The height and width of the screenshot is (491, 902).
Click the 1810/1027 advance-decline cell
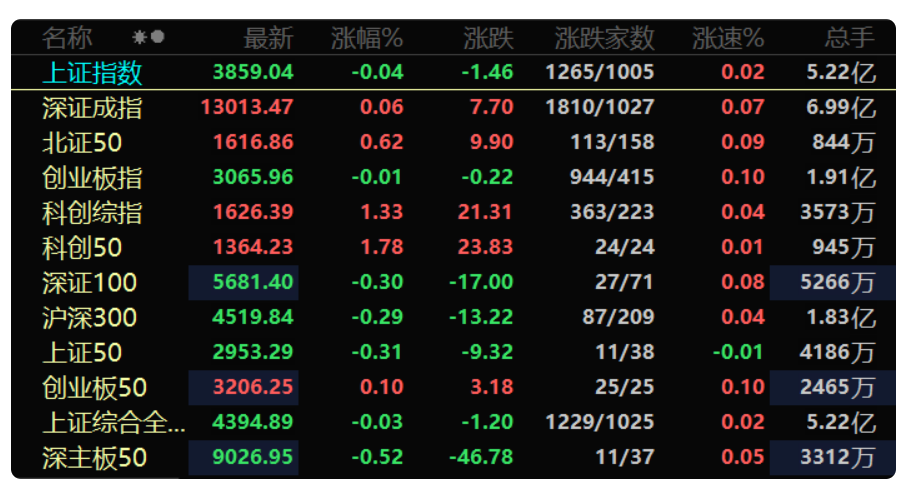pos(600,107)
